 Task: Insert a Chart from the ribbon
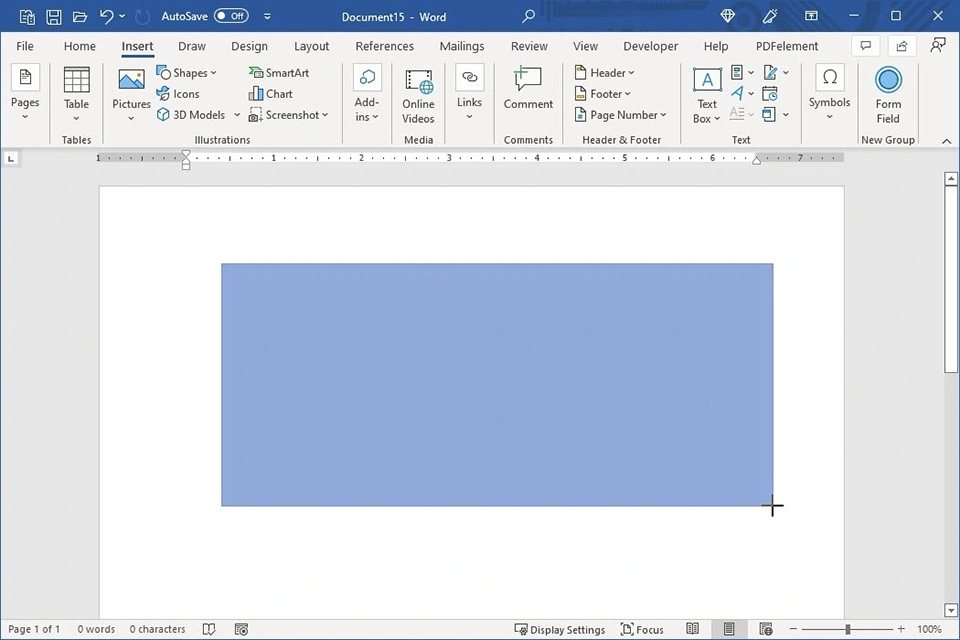(271, 94)
